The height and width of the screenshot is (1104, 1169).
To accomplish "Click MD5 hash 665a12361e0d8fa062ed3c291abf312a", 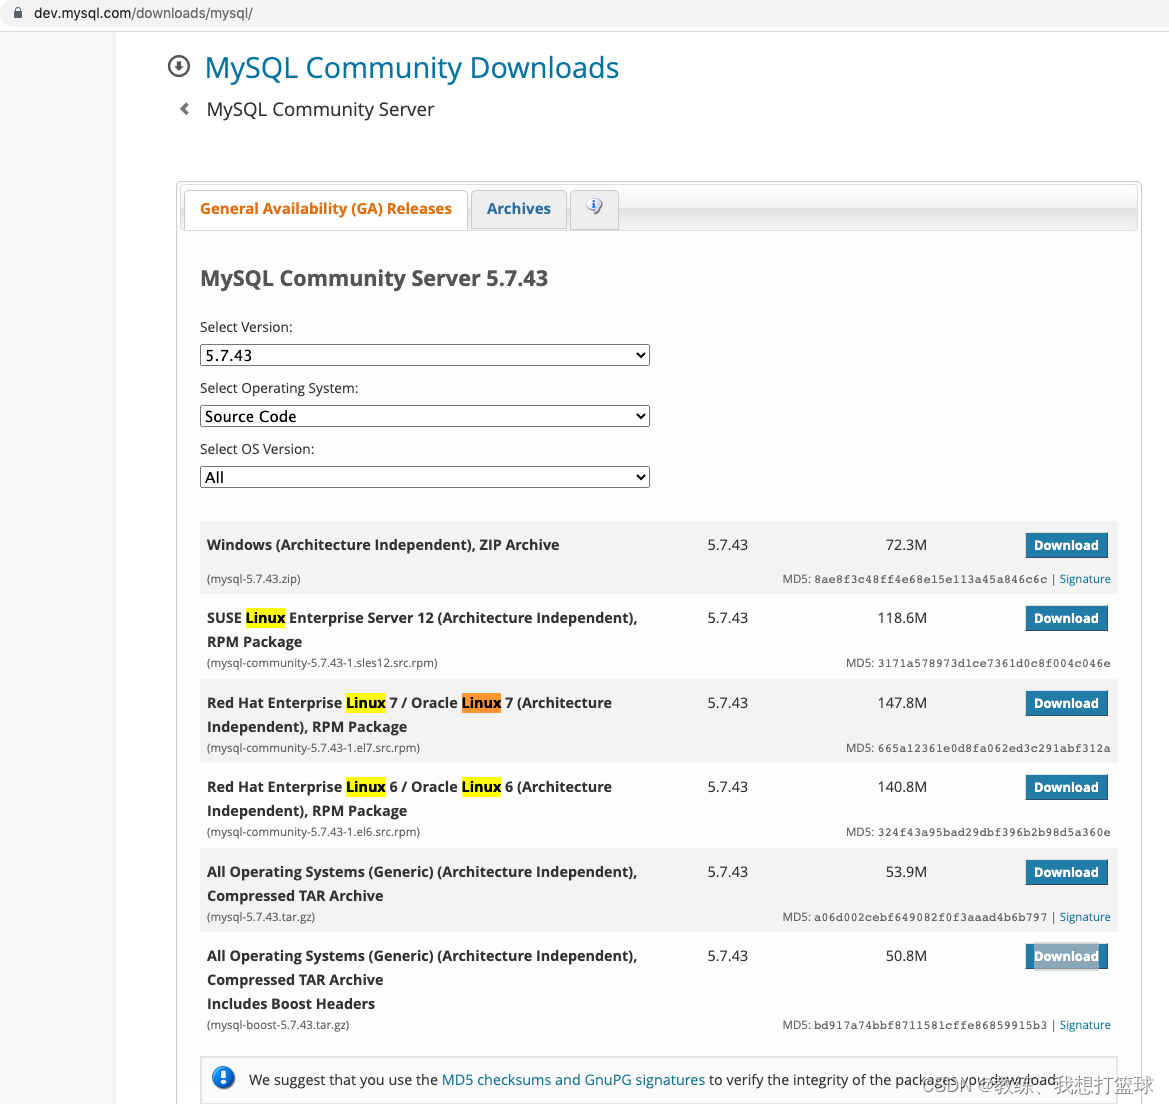I will coord(994,748).
